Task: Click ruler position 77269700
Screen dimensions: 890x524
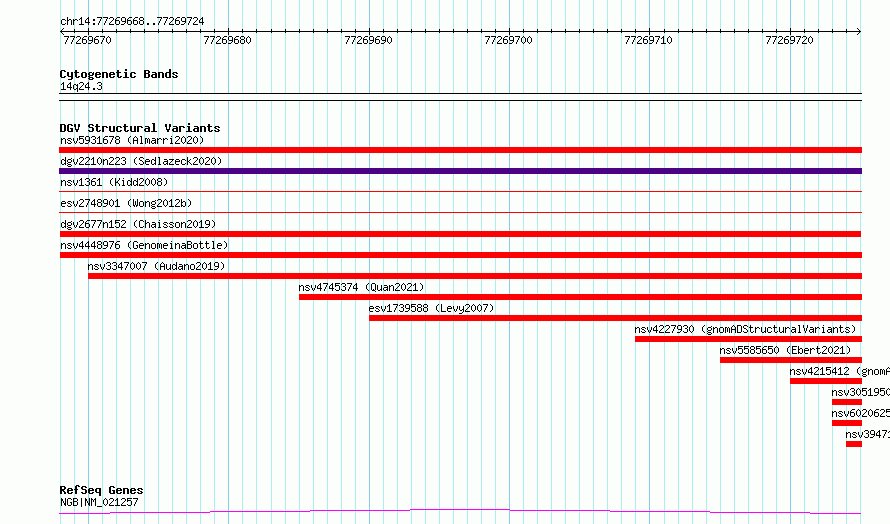Action: pos(509,40)
